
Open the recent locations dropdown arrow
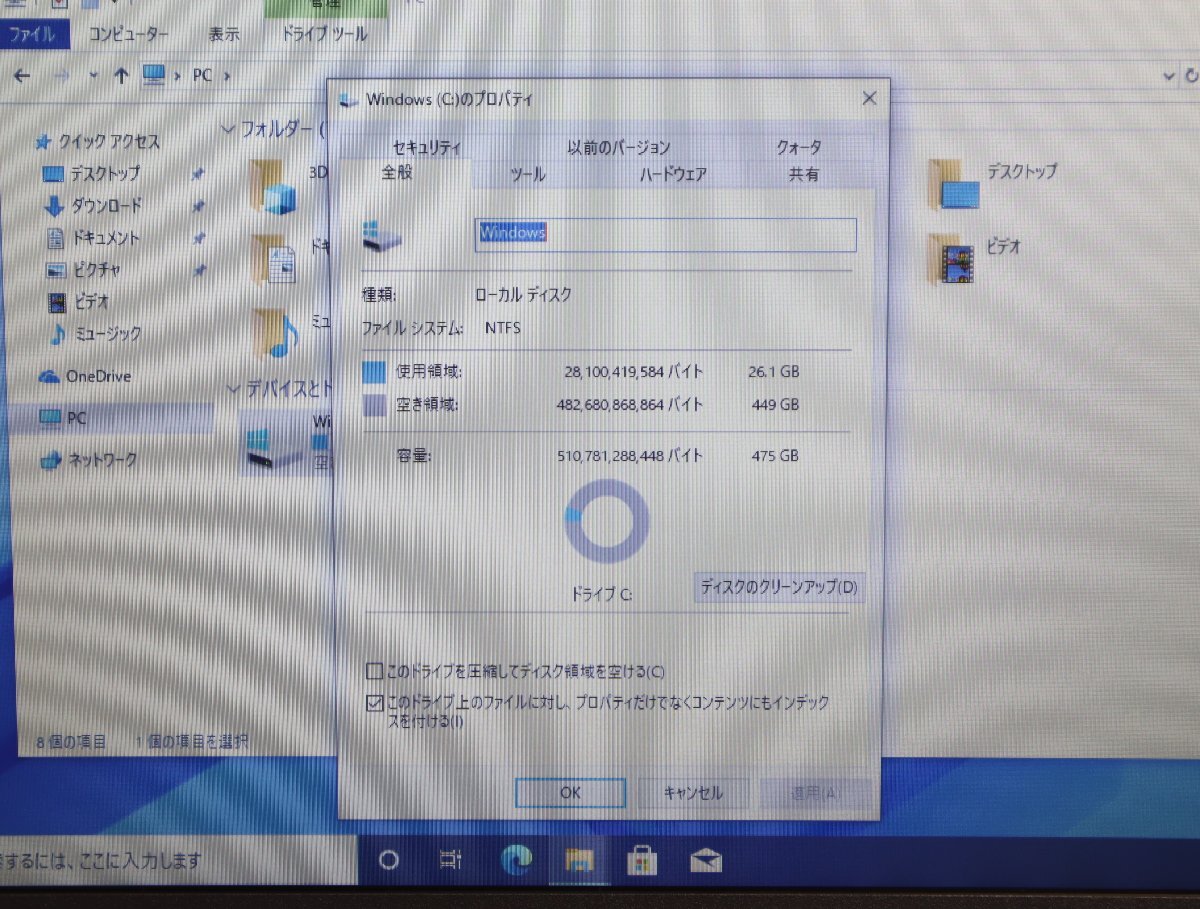tap(94, 76)
